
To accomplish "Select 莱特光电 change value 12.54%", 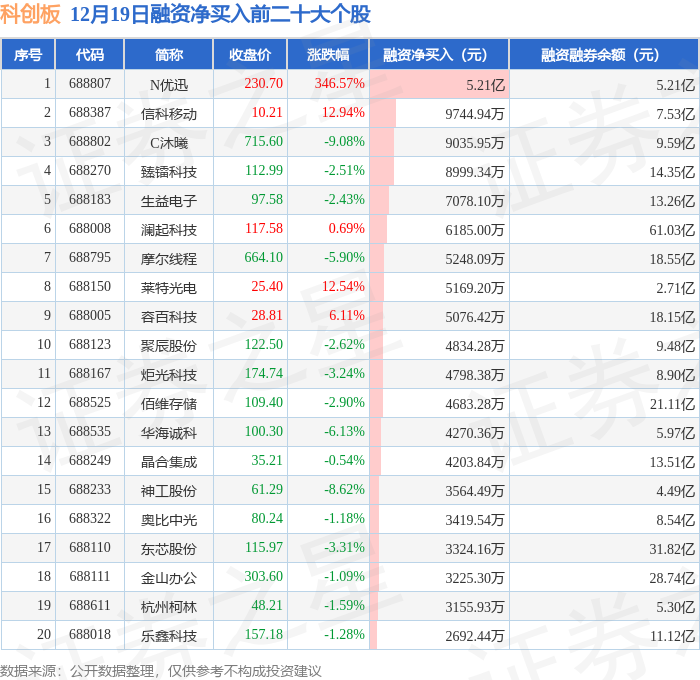I will coord(343,286).
